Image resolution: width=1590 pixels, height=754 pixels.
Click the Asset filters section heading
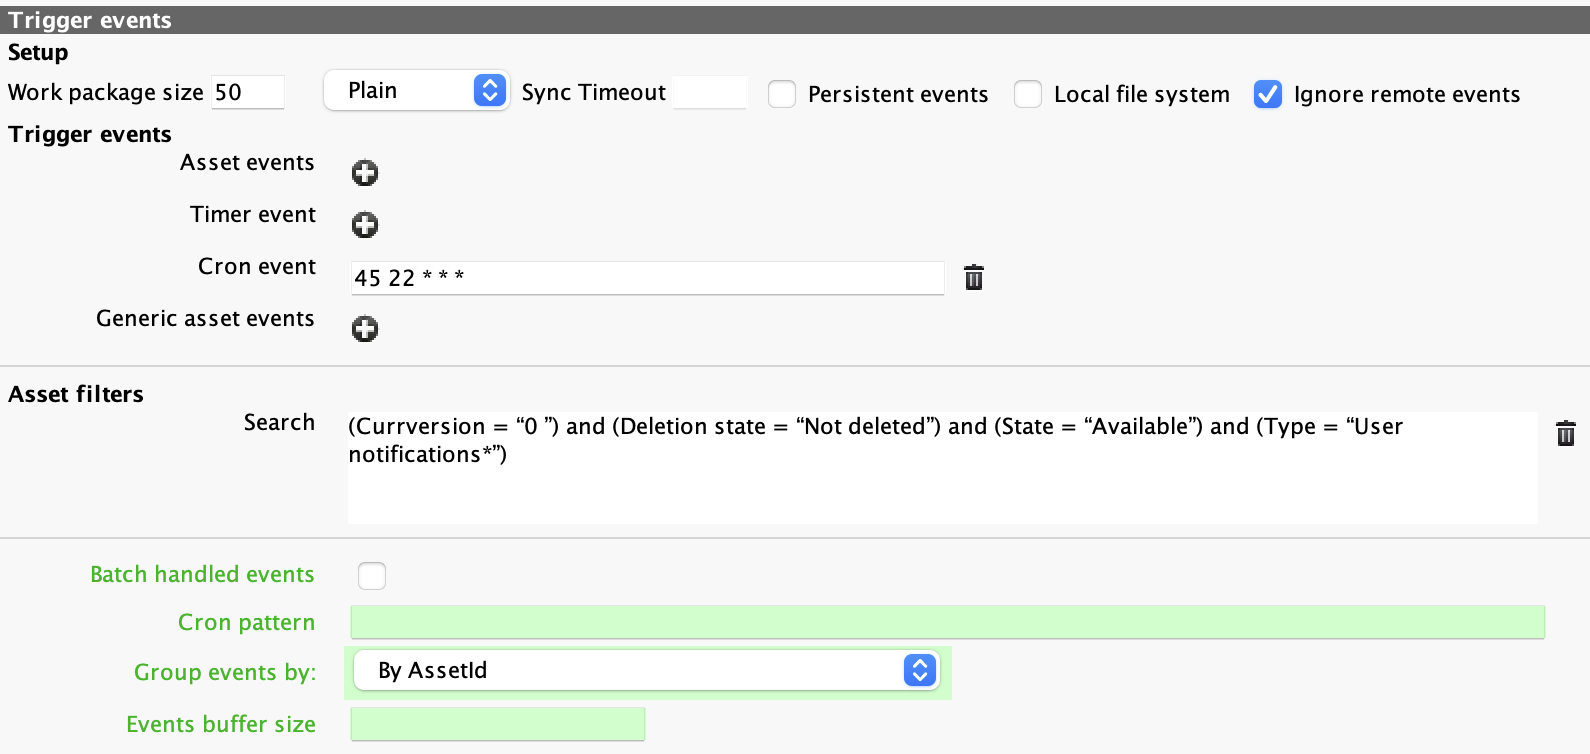pos(75,394)
